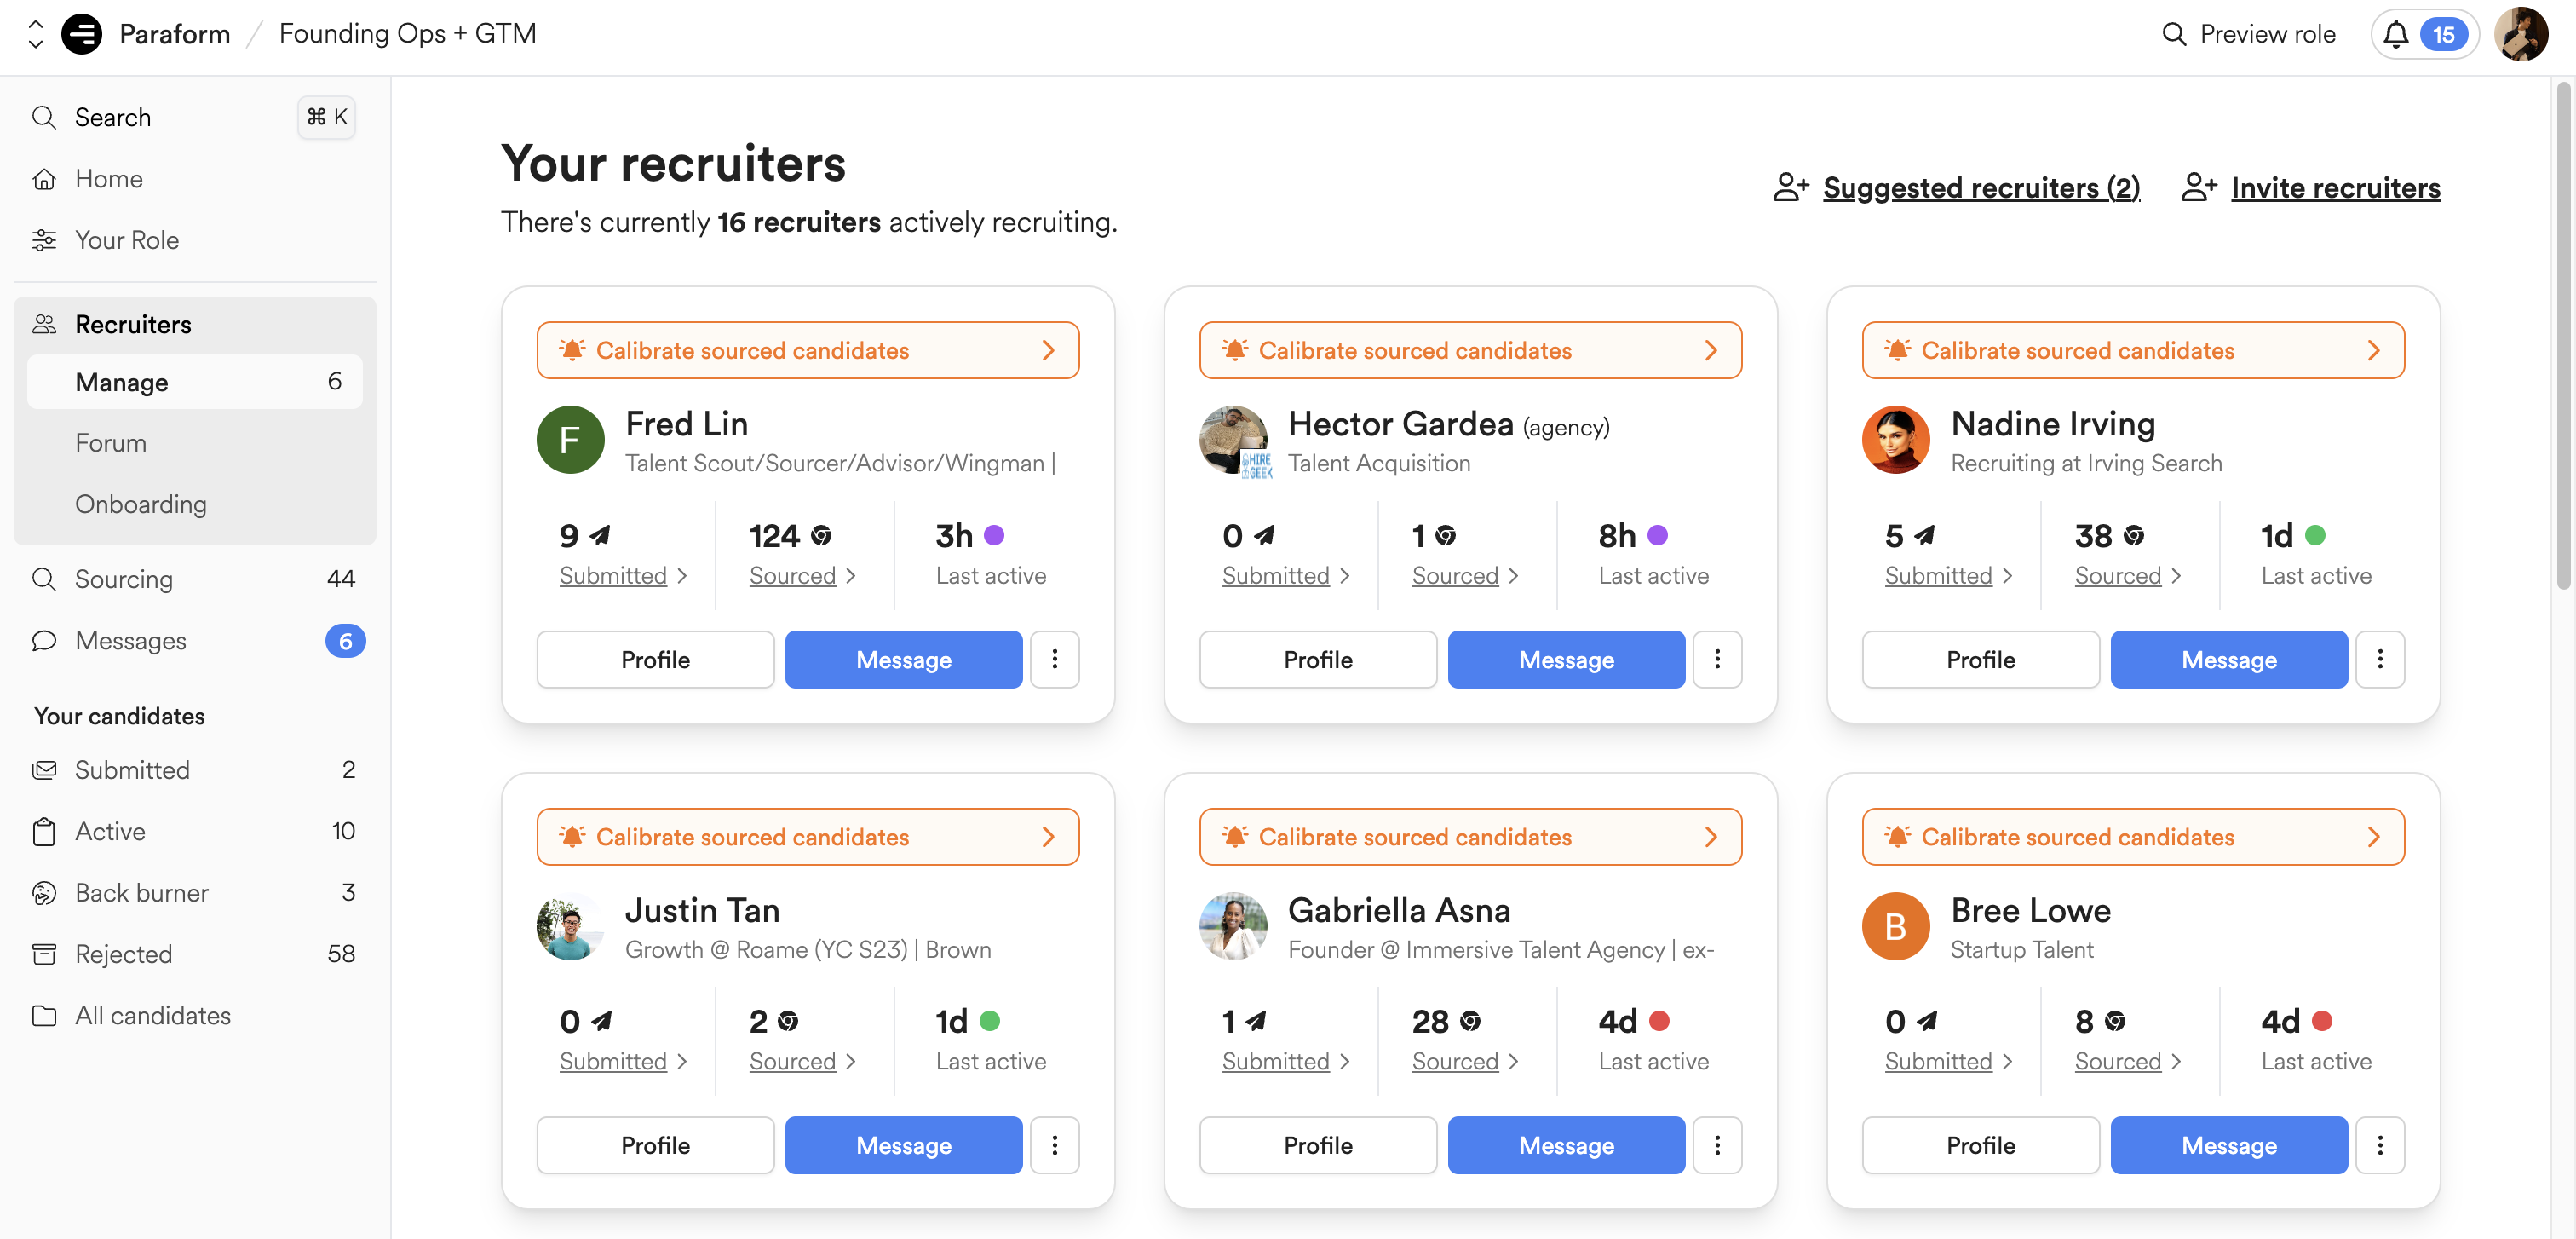Open the Home sidebar icon

pos(44,179)
